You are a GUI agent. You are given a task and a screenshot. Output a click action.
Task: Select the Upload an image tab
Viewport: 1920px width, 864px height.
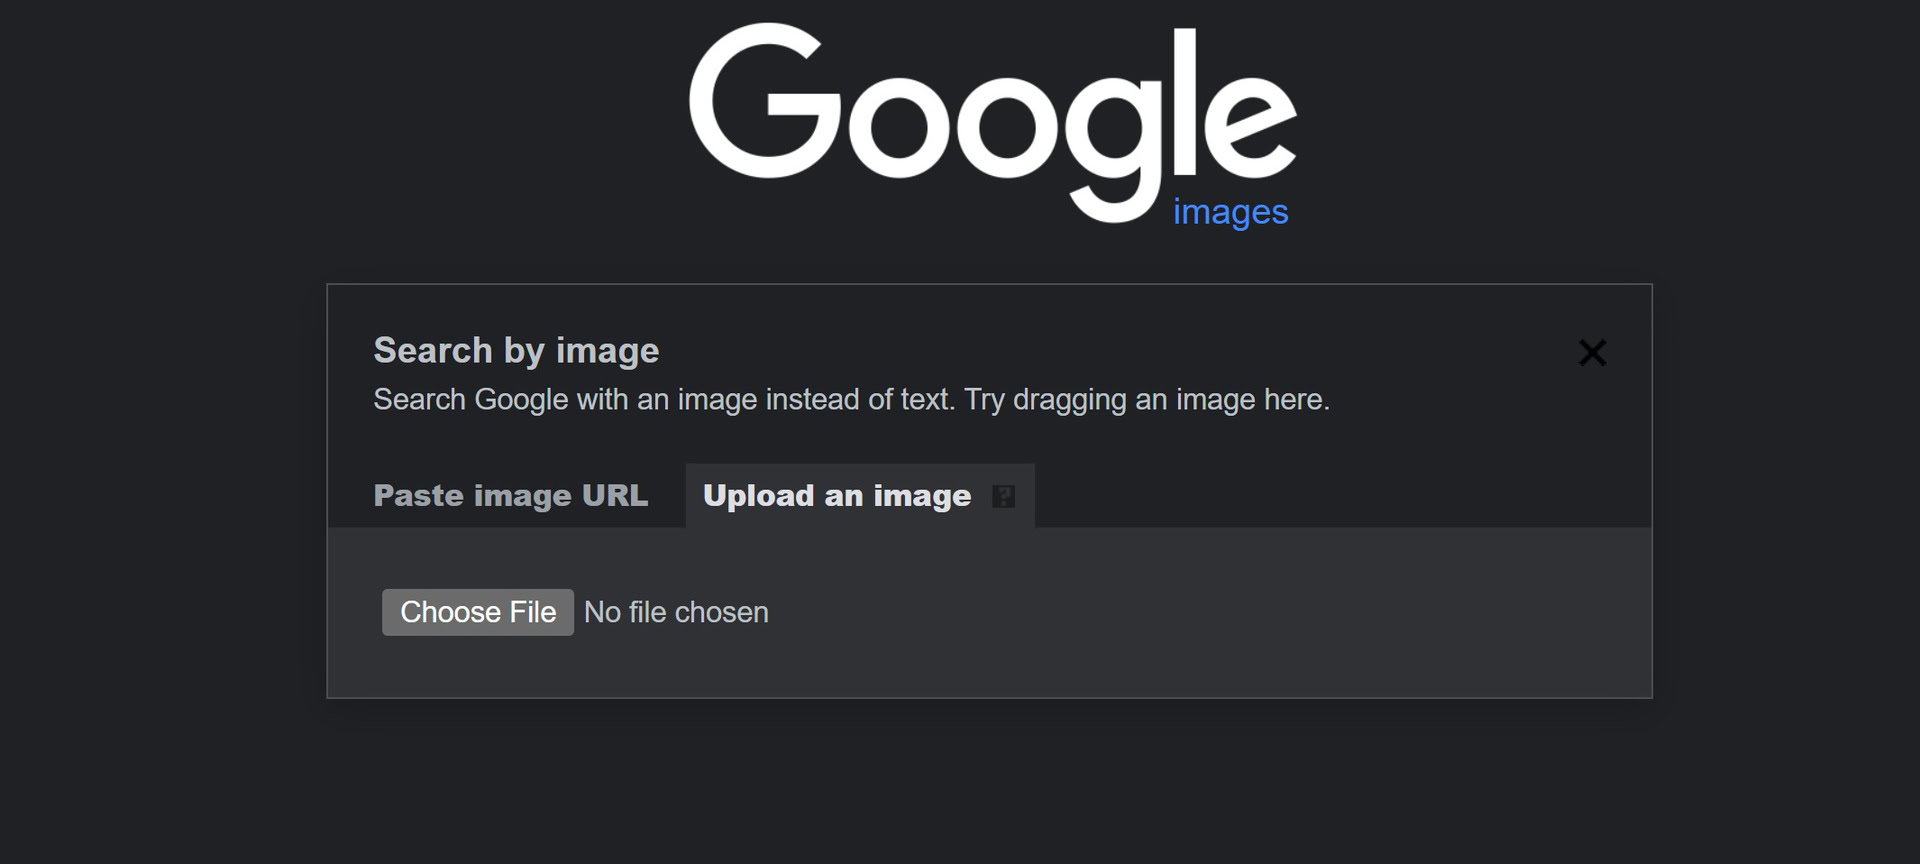[x=837, y=496]
